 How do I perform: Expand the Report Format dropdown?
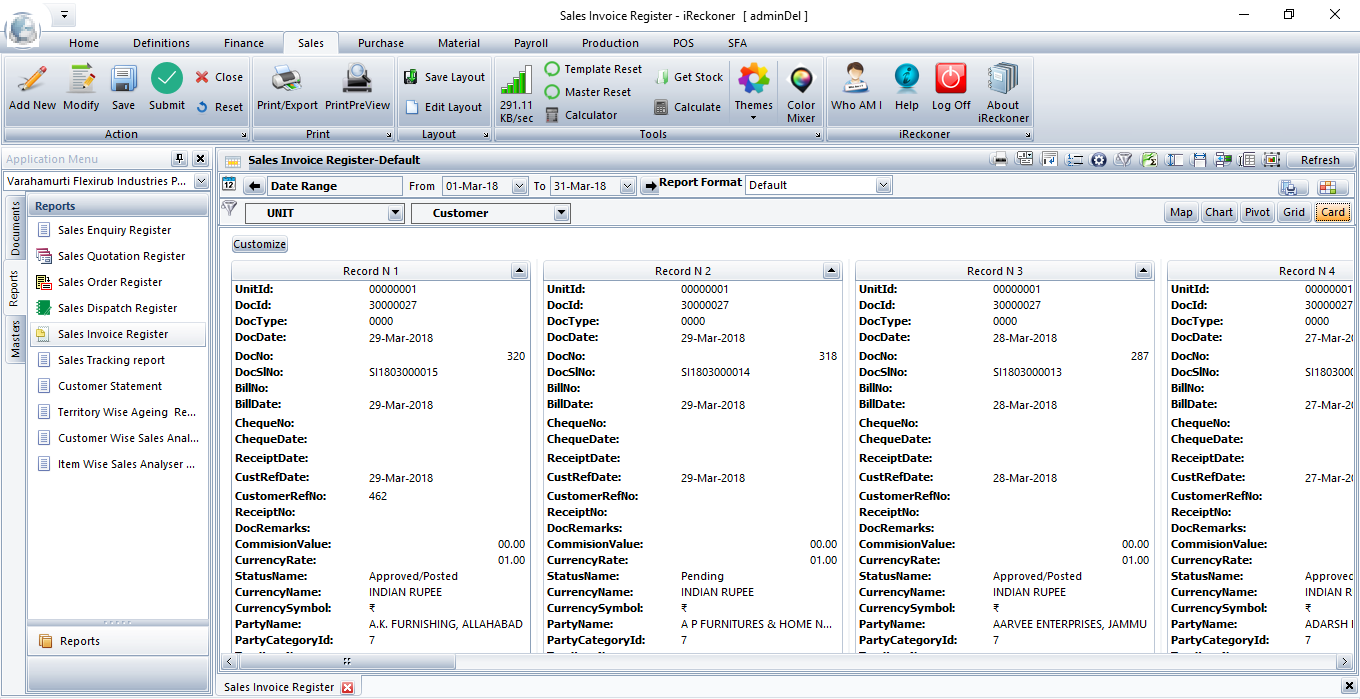[883, 185]
